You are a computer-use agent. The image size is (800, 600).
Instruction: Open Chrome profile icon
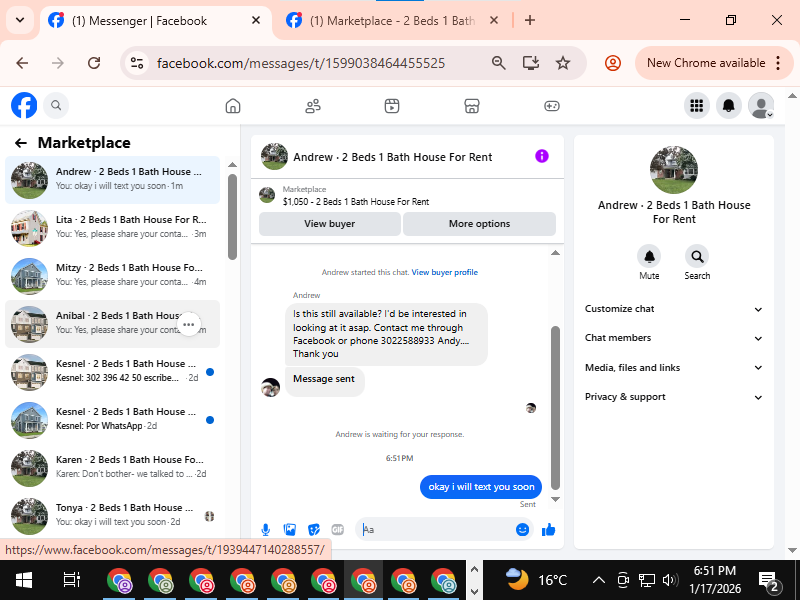[613, 63]
